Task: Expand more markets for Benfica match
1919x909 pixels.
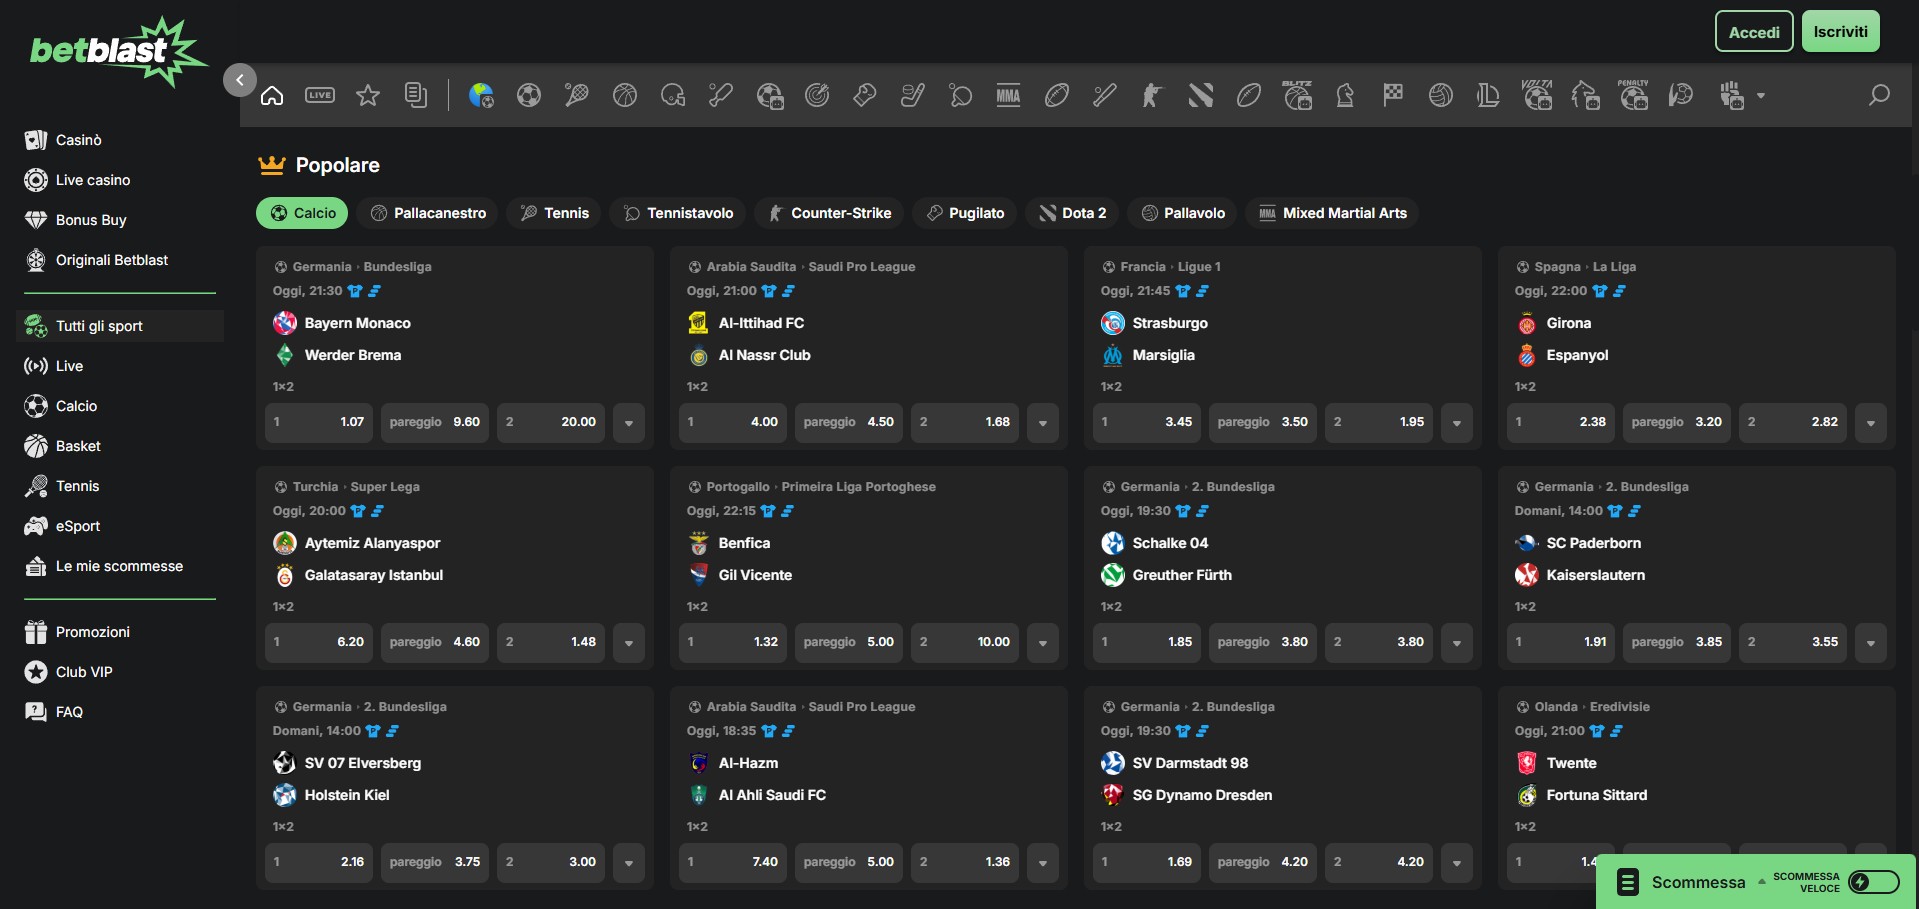Action: (1043, 643)
